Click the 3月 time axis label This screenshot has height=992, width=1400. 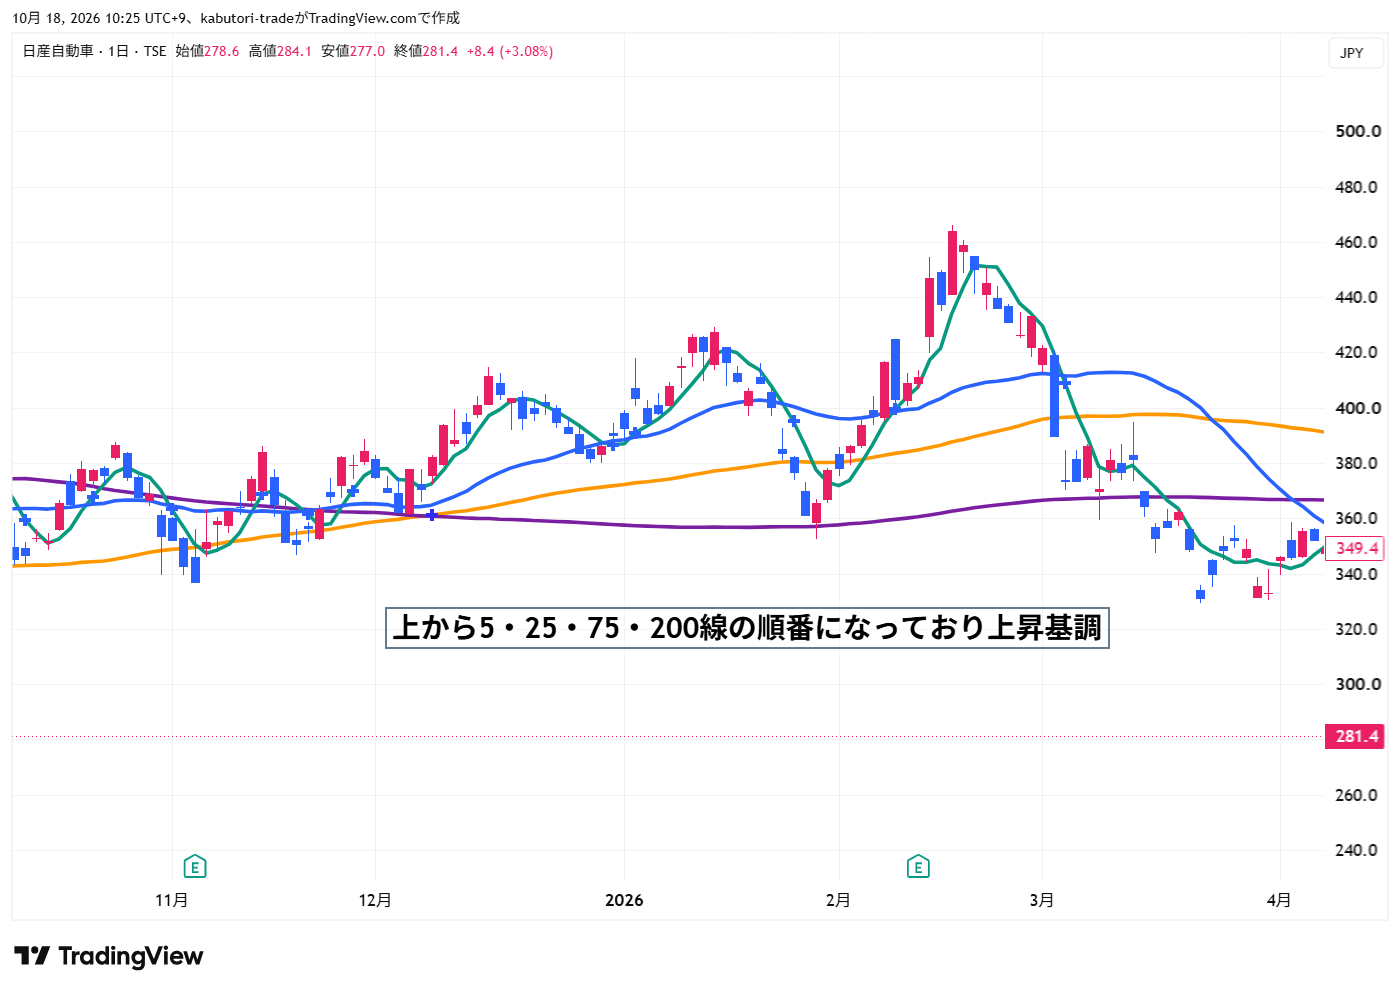coord(1042,900)
